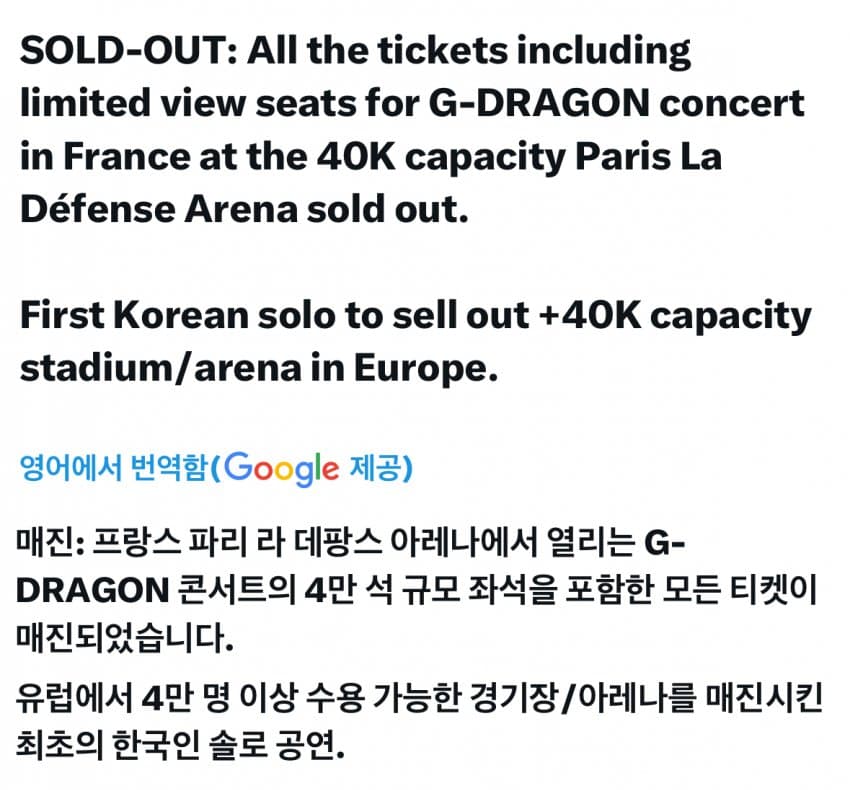Click the "Défense Arena sold out." line
The image size is (850, 790).
[x=243, y=213]
